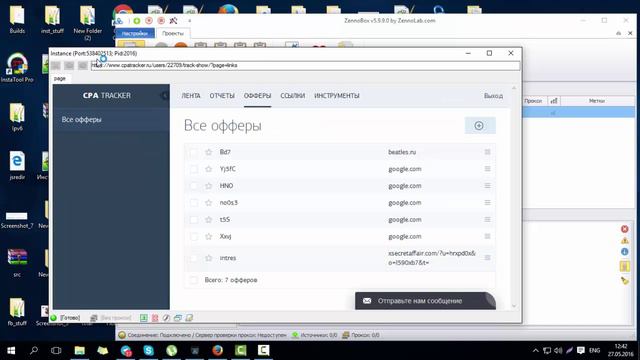Open InstaTool Pro desktop shortcut

pyautogui.click(x=17, y=68)
